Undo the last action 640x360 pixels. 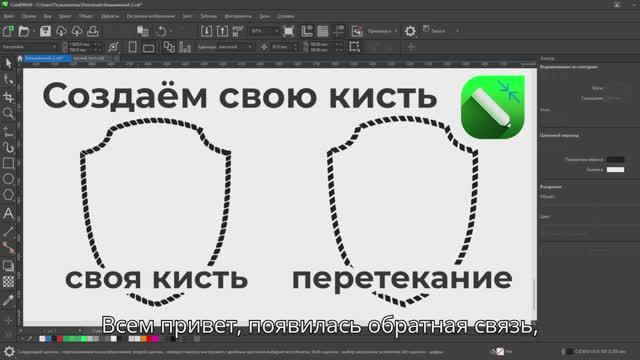162,31
